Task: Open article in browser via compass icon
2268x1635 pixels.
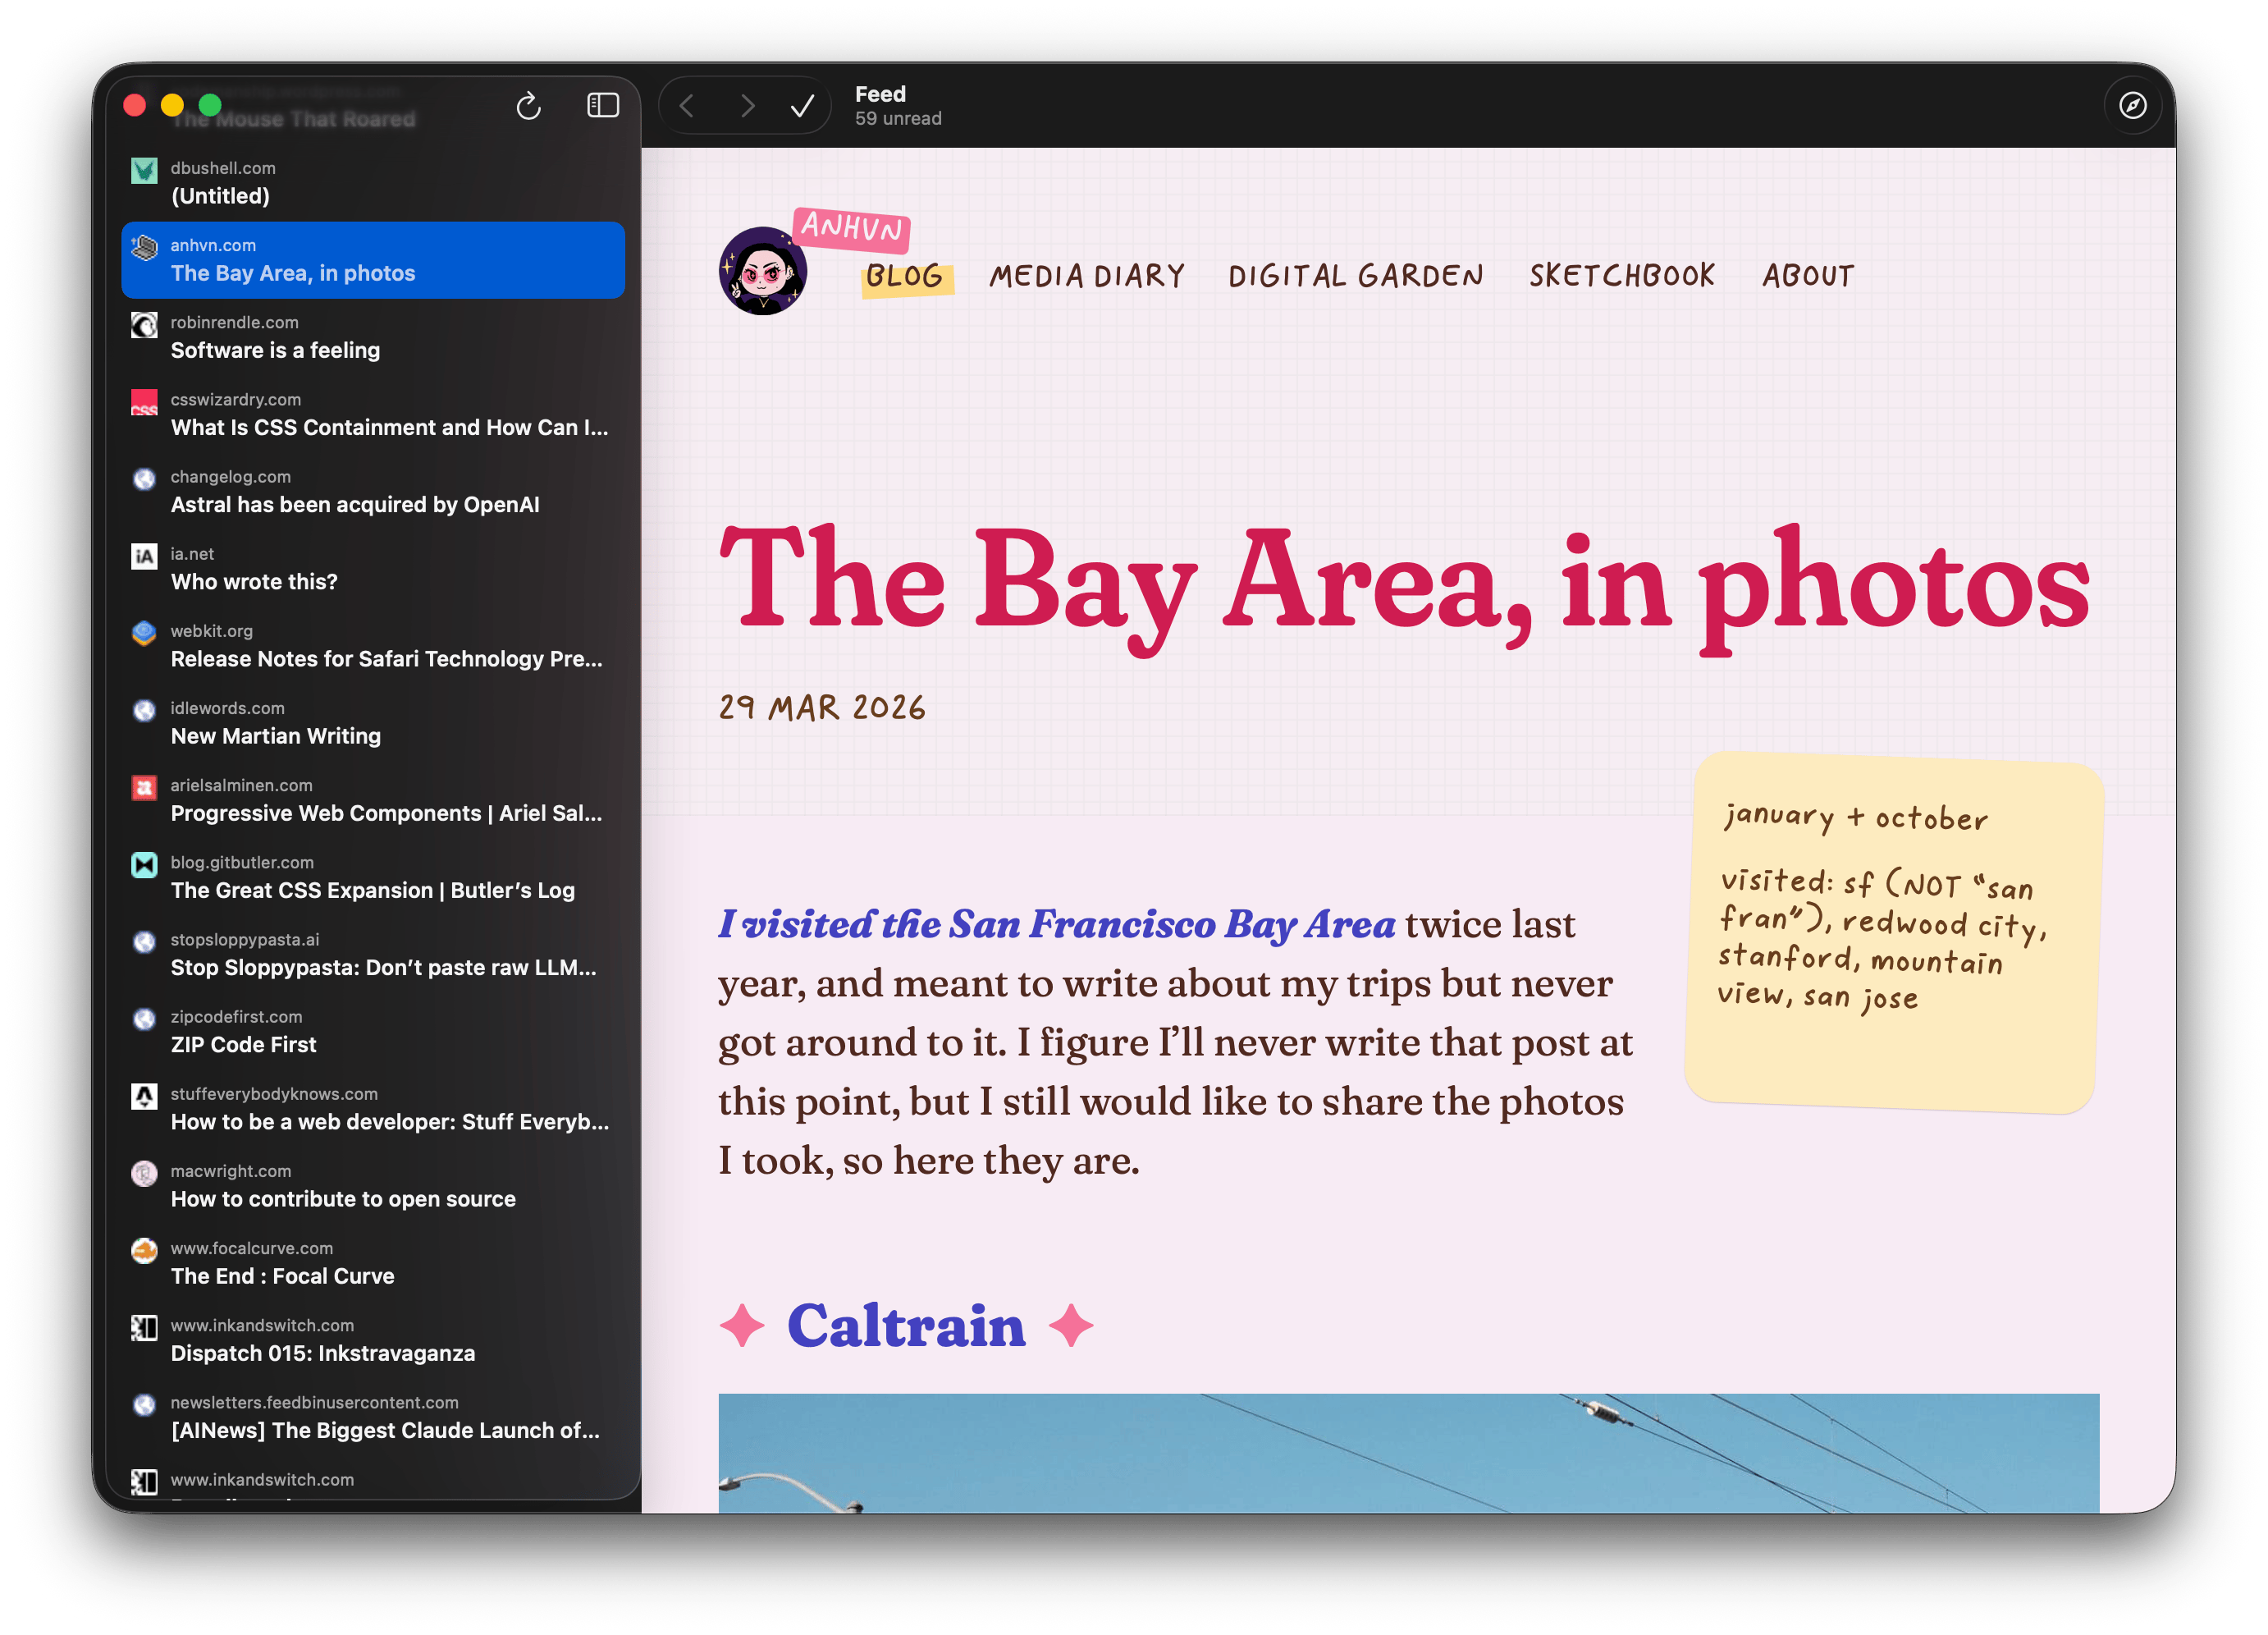Action: coord(2133,105)
